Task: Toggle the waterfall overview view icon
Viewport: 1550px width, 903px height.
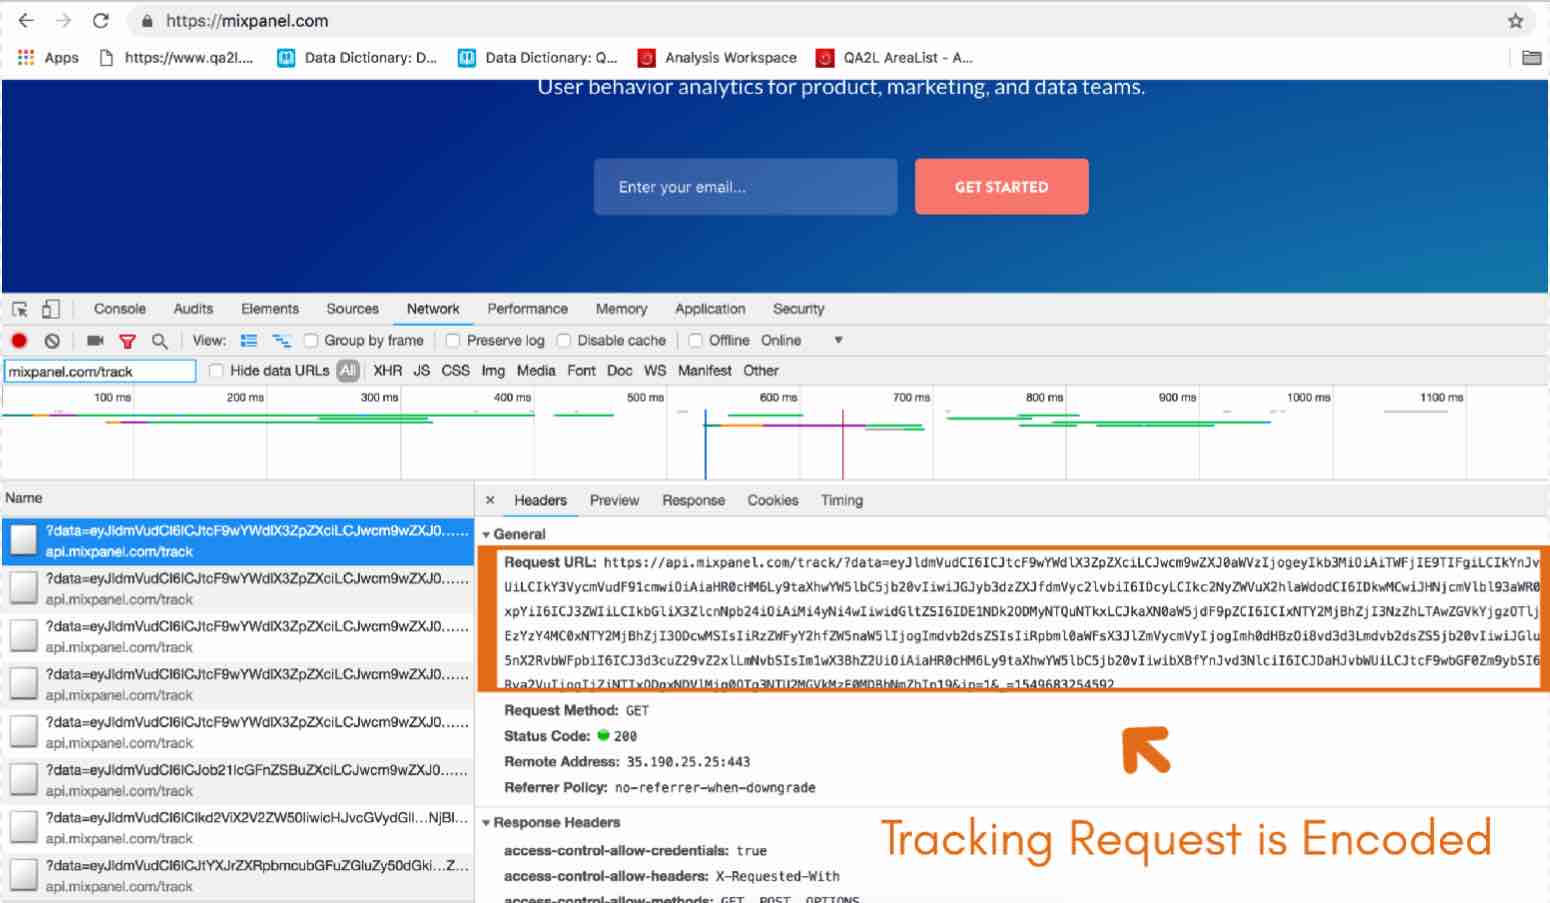Action: pyautogui.click(x=282, y=341)
